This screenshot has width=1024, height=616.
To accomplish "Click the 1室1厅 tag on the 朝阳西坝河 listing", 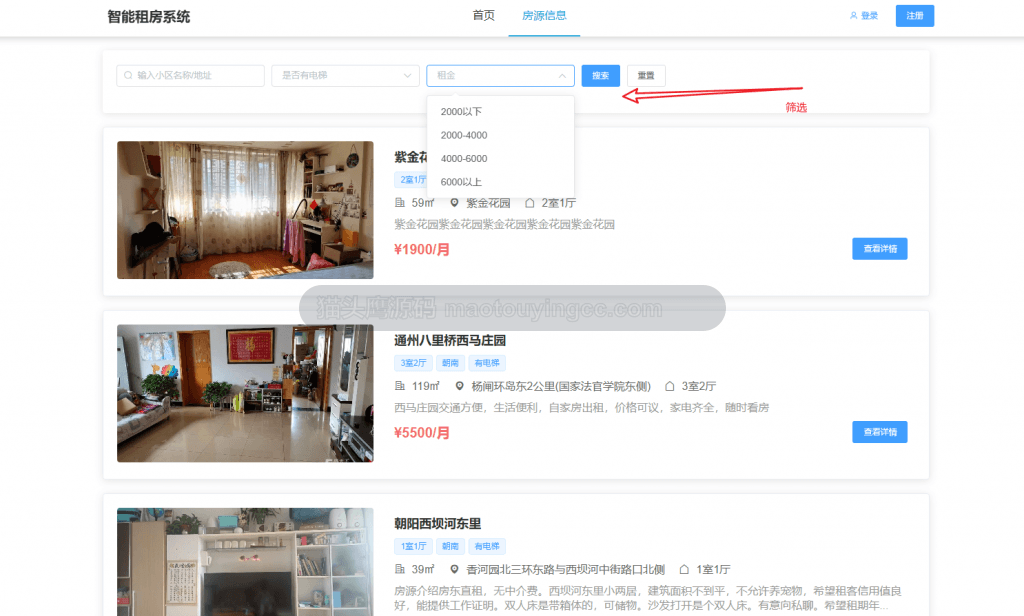I will 413,546.
